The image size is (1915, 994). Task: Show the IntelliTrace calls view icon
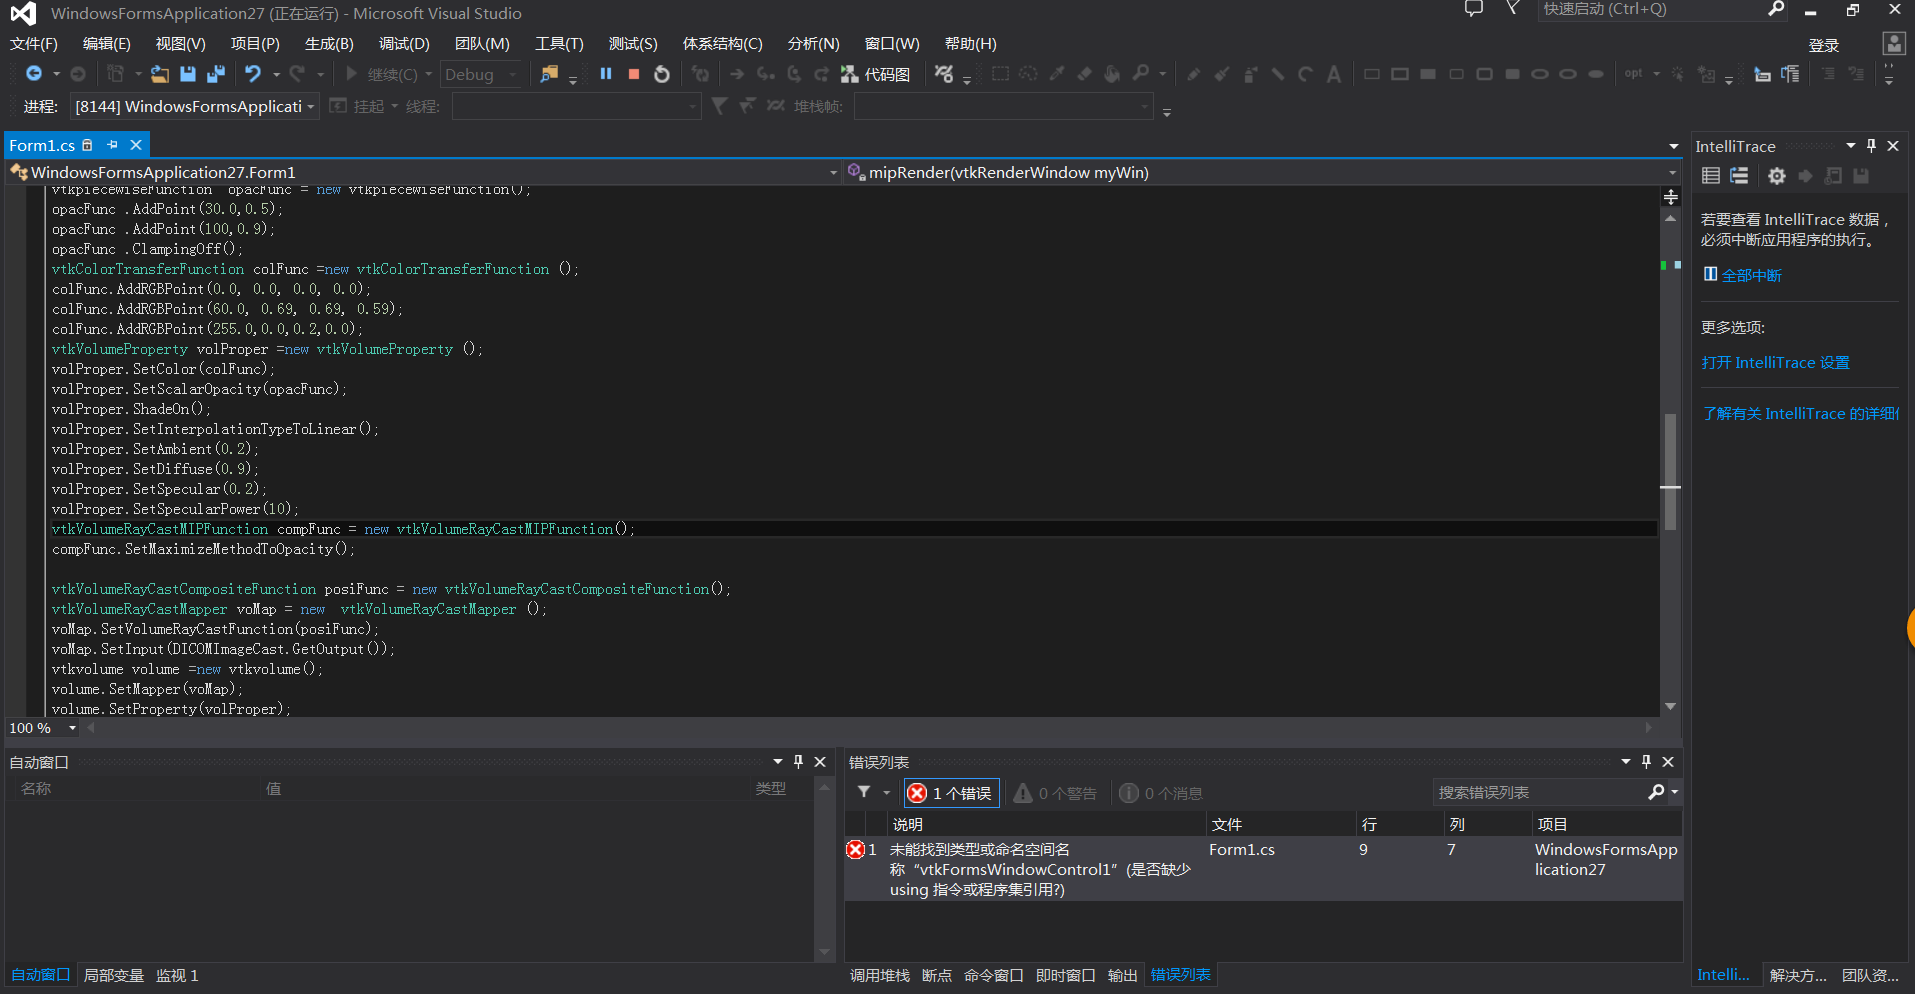coord(1739,176)
